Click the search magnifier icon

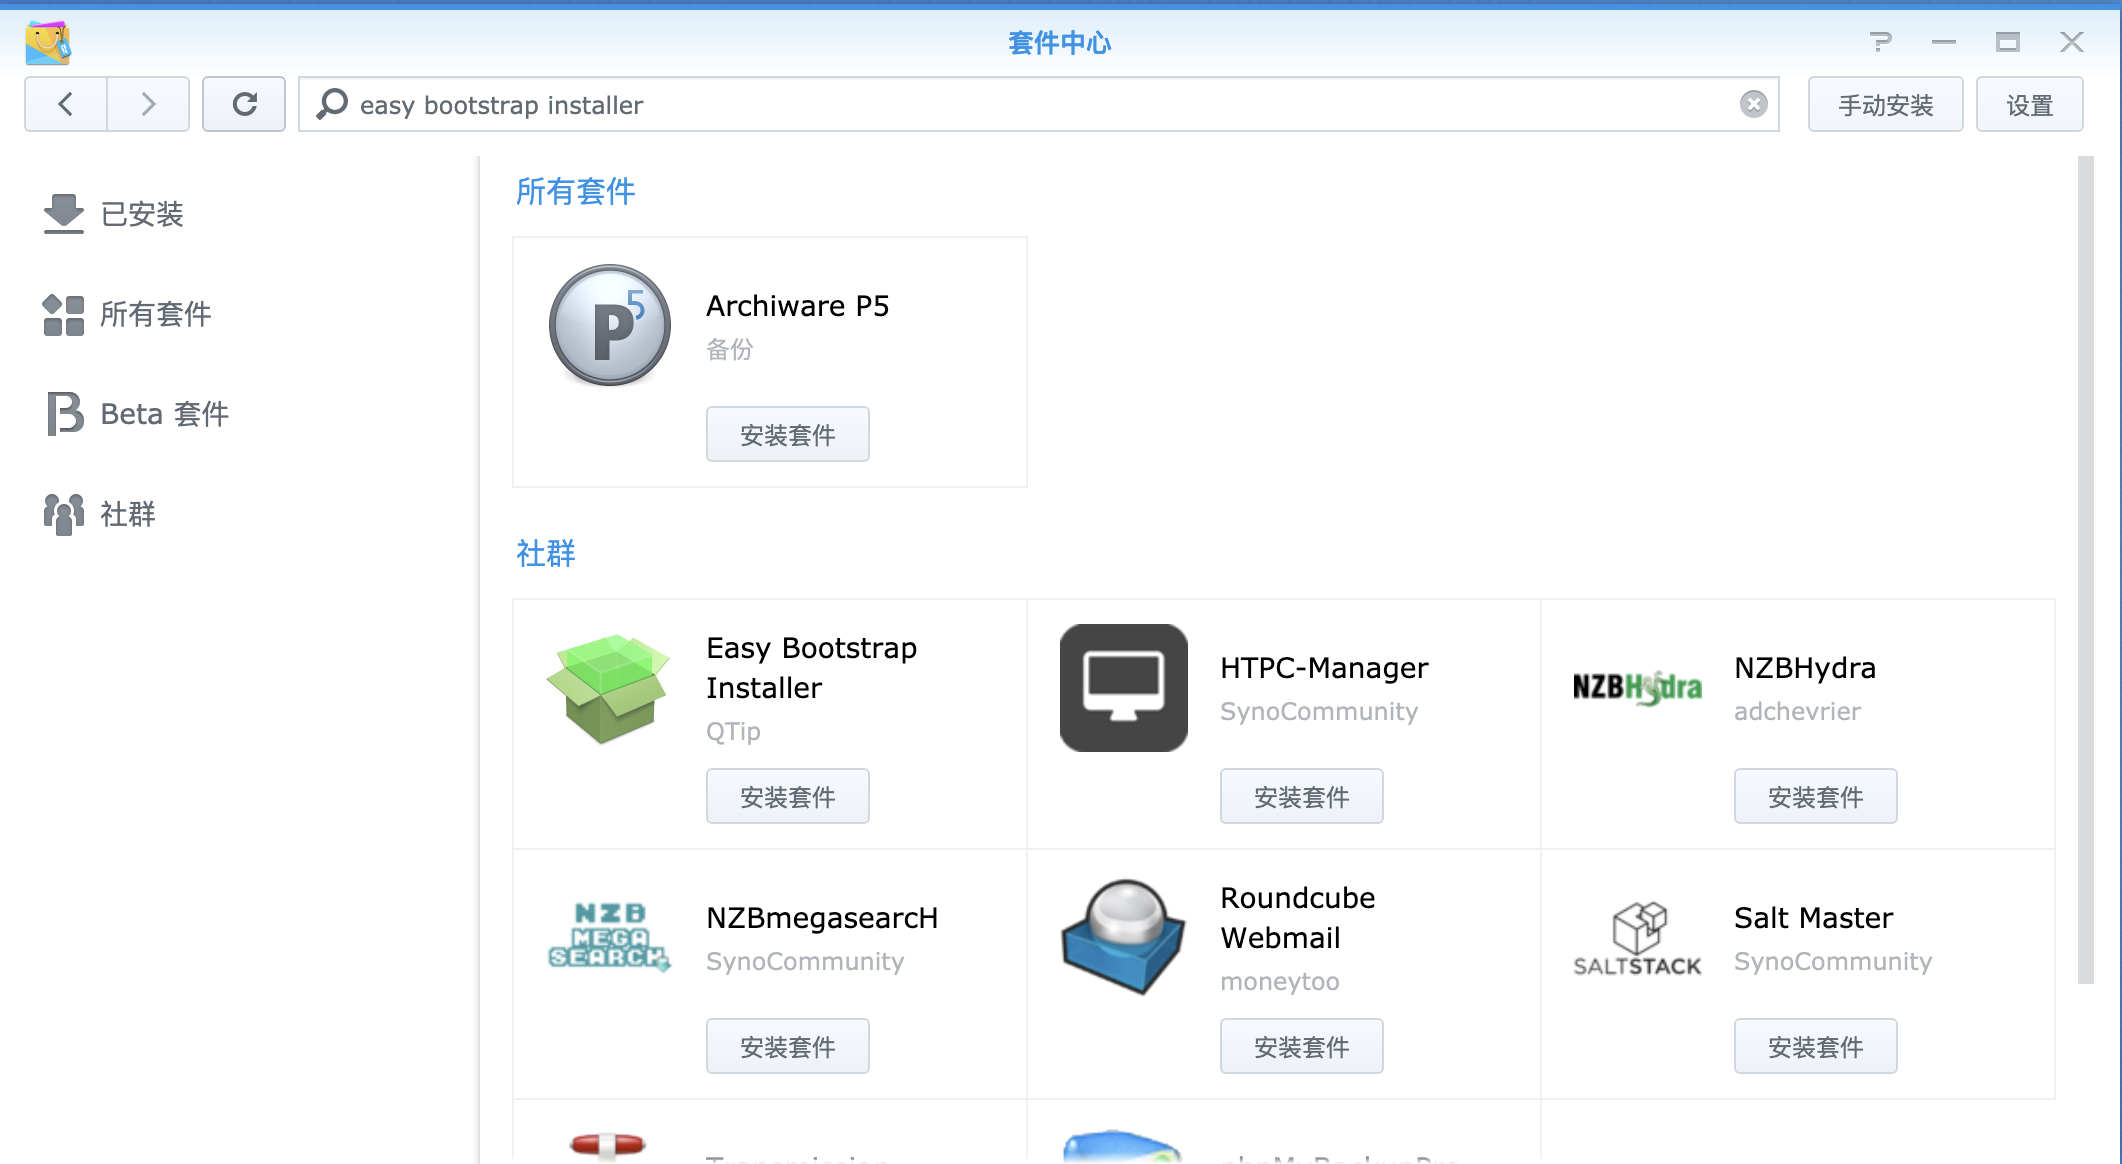pyautogui.click(x=331, y=104)
